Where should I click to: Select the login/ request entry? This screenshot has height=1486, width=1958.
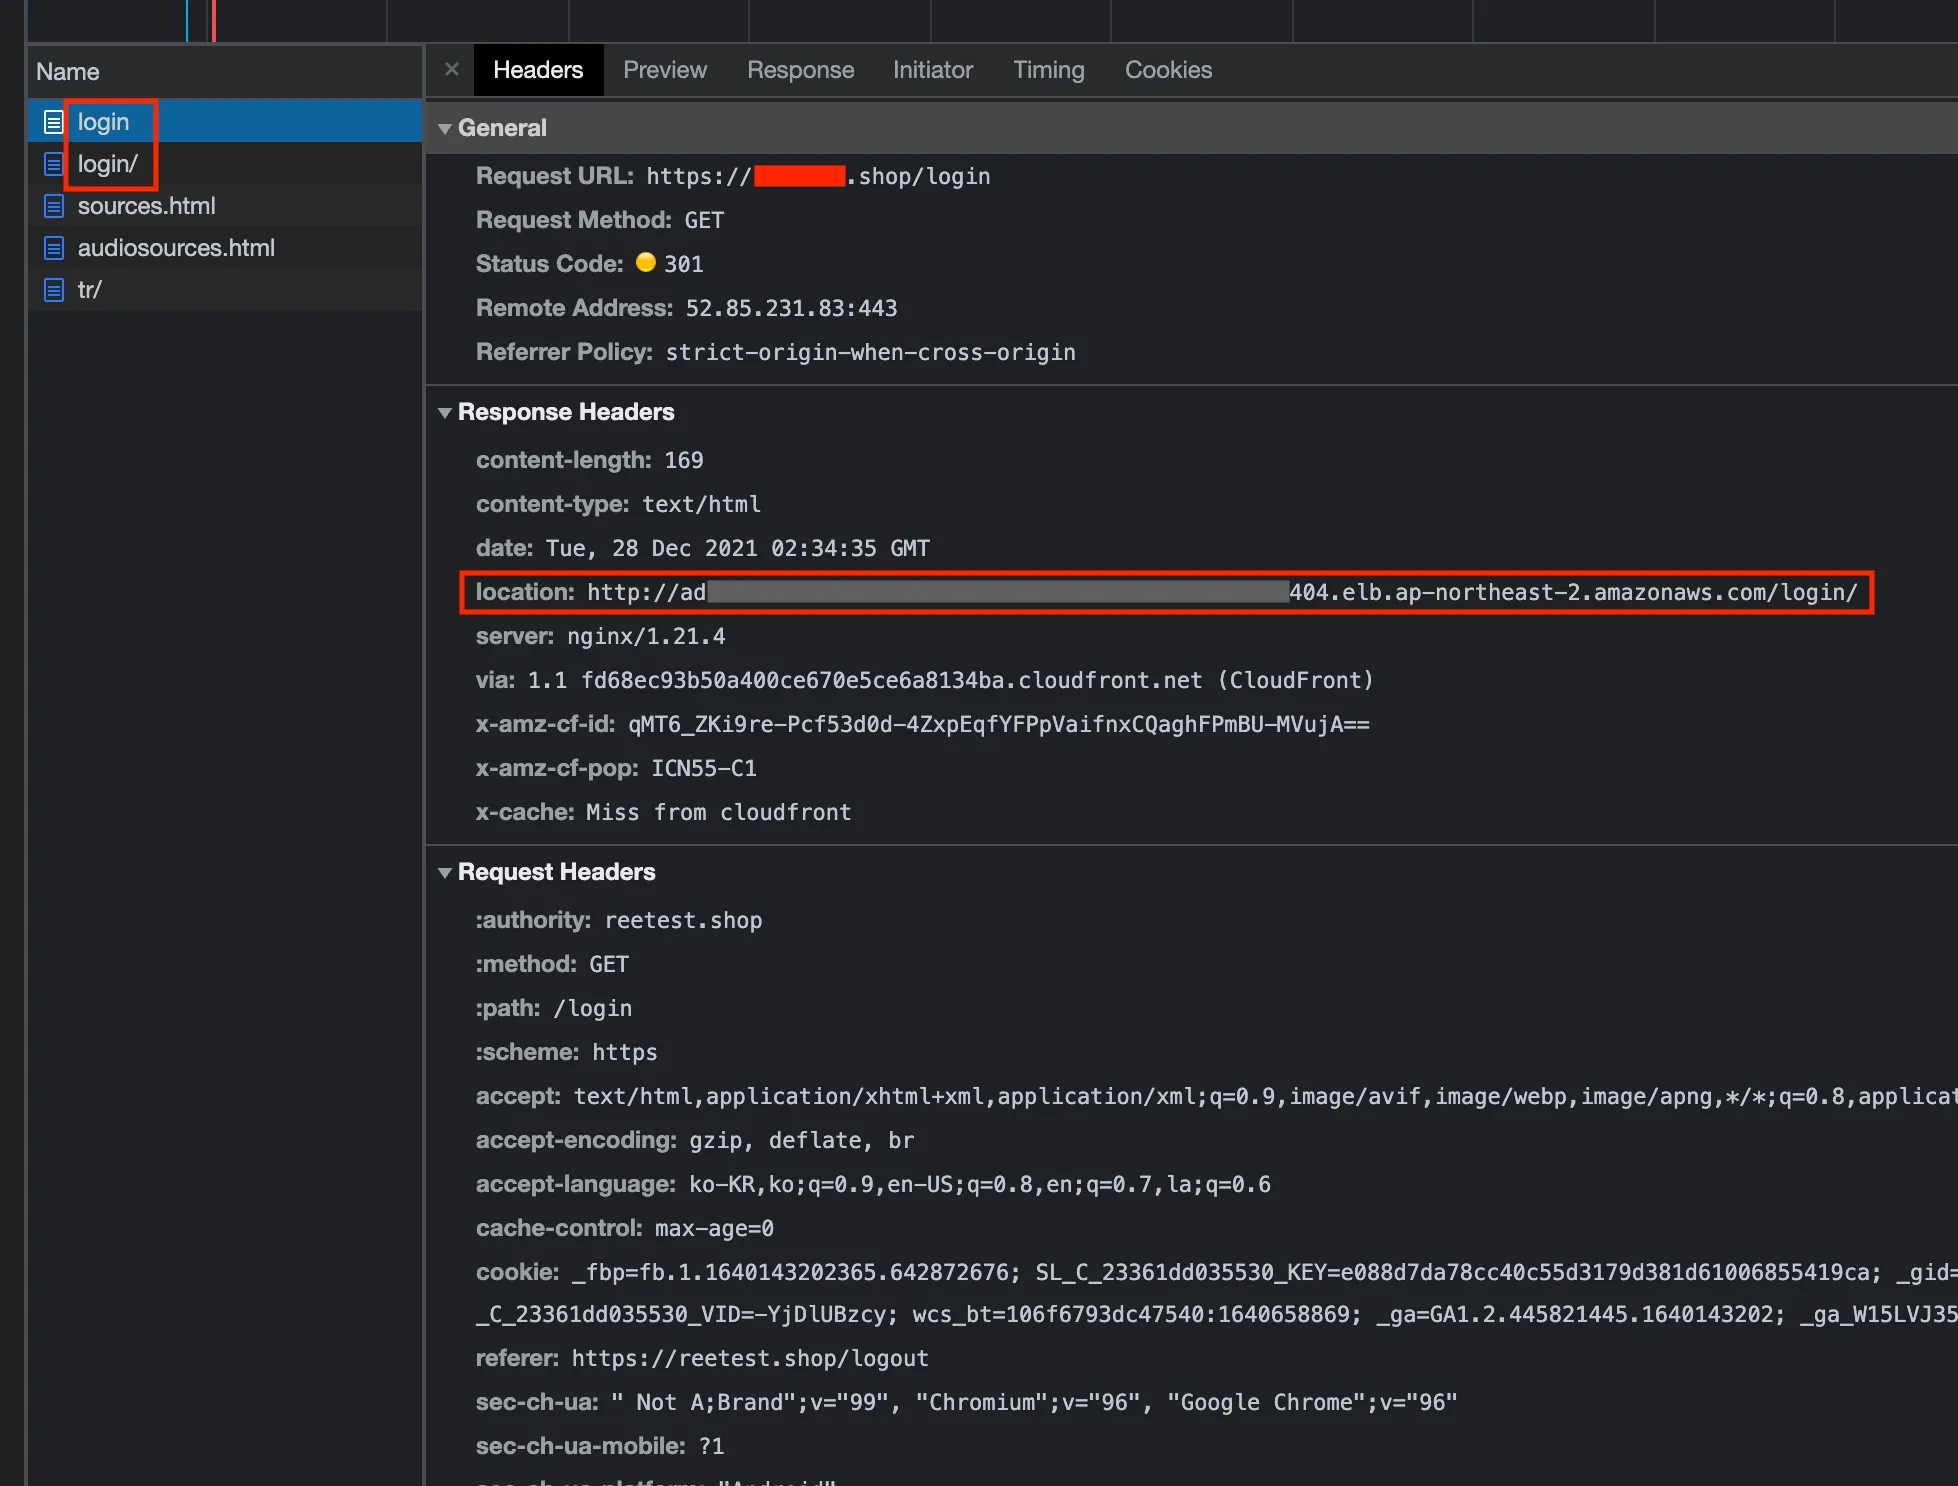tap(108, 164)
